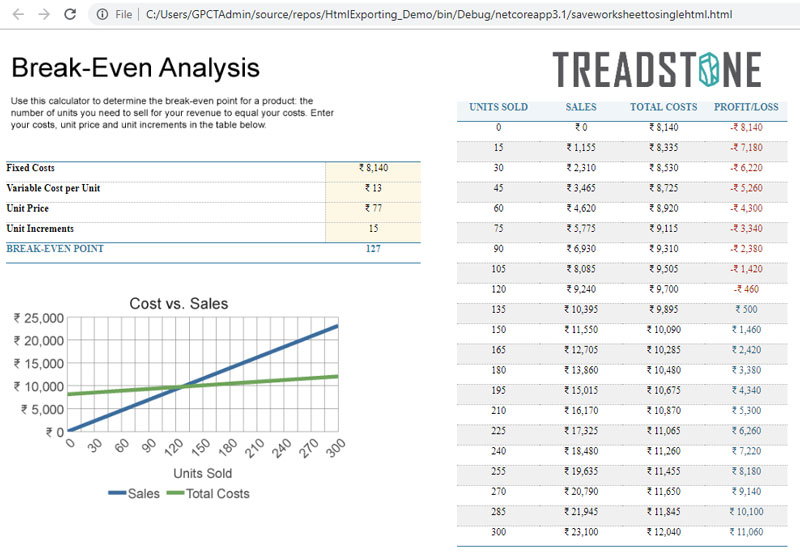Click the units sold cell 180
The width and height of the screenshot is (800, 560).
(x=498, y=370)
